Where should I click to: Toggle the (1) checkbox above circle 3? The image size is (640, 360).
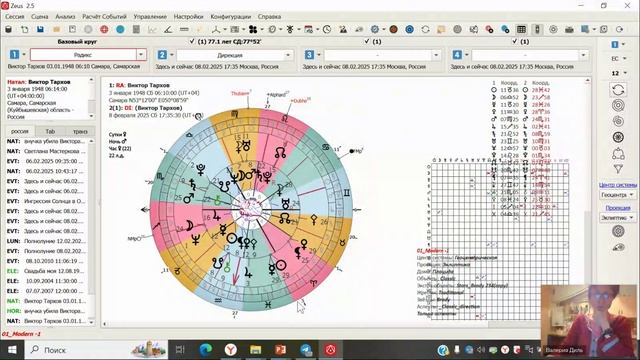click(367, 41)
